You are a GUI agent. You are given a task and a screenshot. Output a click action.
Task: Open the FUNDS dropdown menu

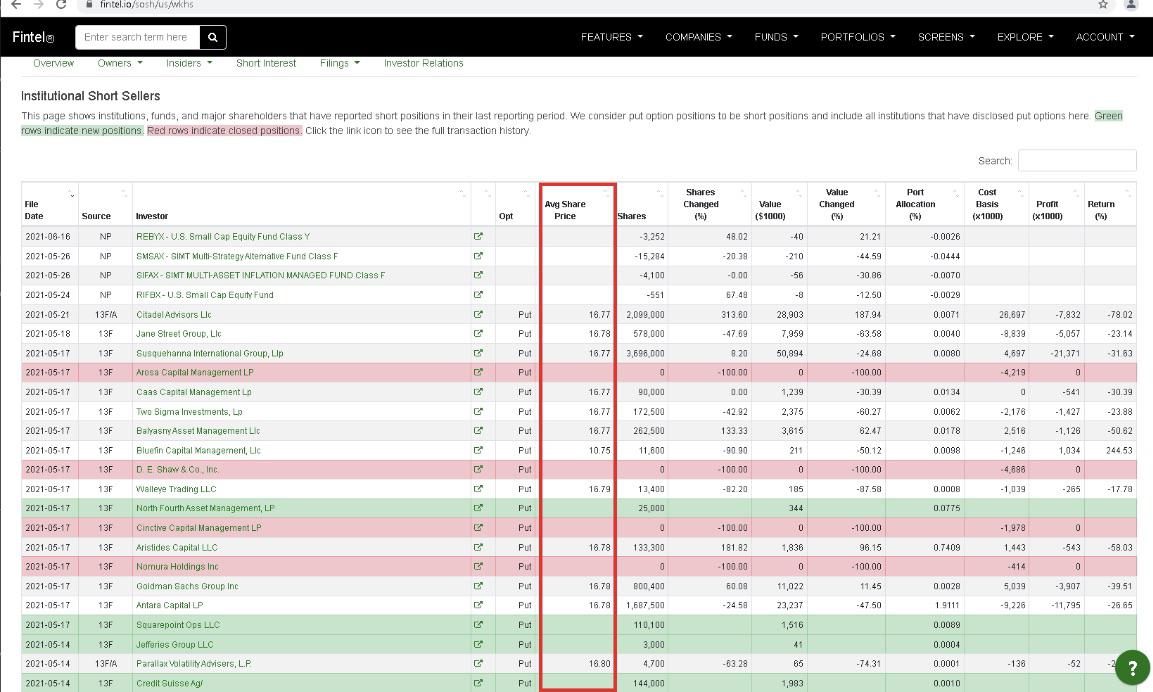coord(775,37)
